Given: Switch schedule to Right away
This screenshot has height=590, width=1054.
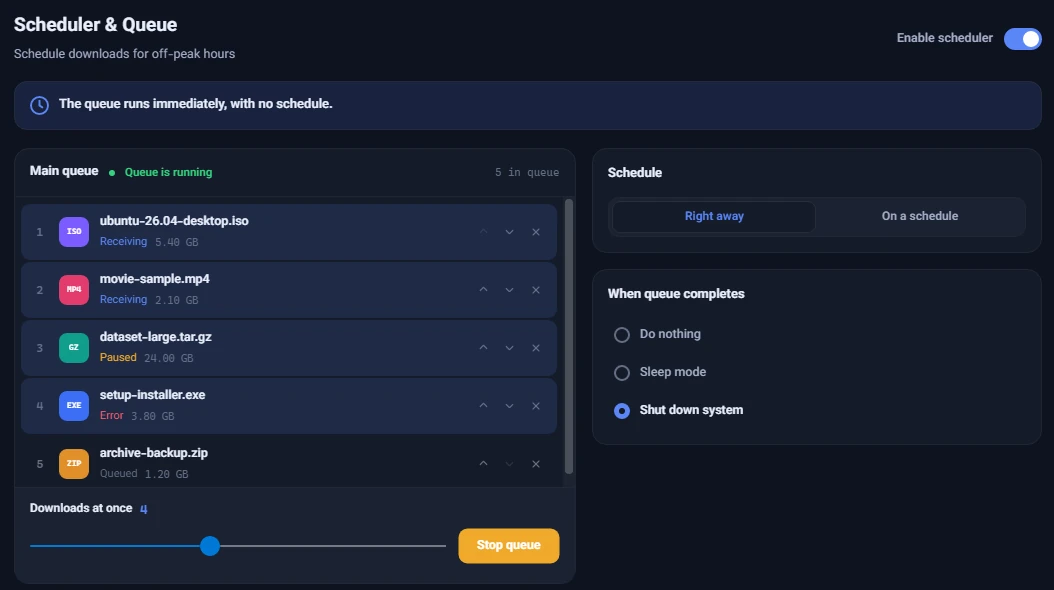Looking at the screenshot, I should coord(714,216).
